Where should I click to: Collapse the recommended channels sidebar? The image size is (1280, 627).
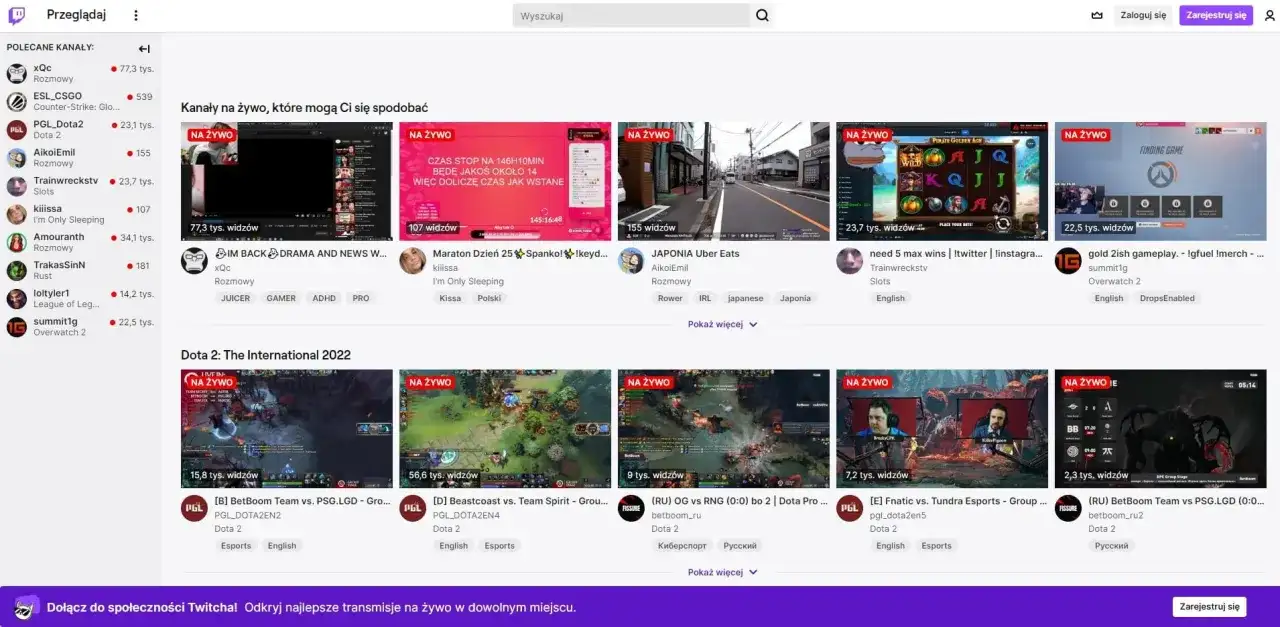coord(143,48)
